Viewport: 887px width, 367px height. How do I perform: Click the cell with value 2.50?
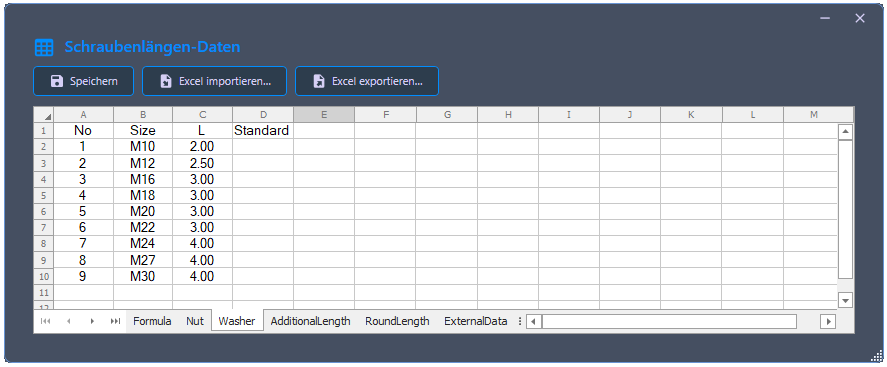pyautogui.click(x=203, y=163)
